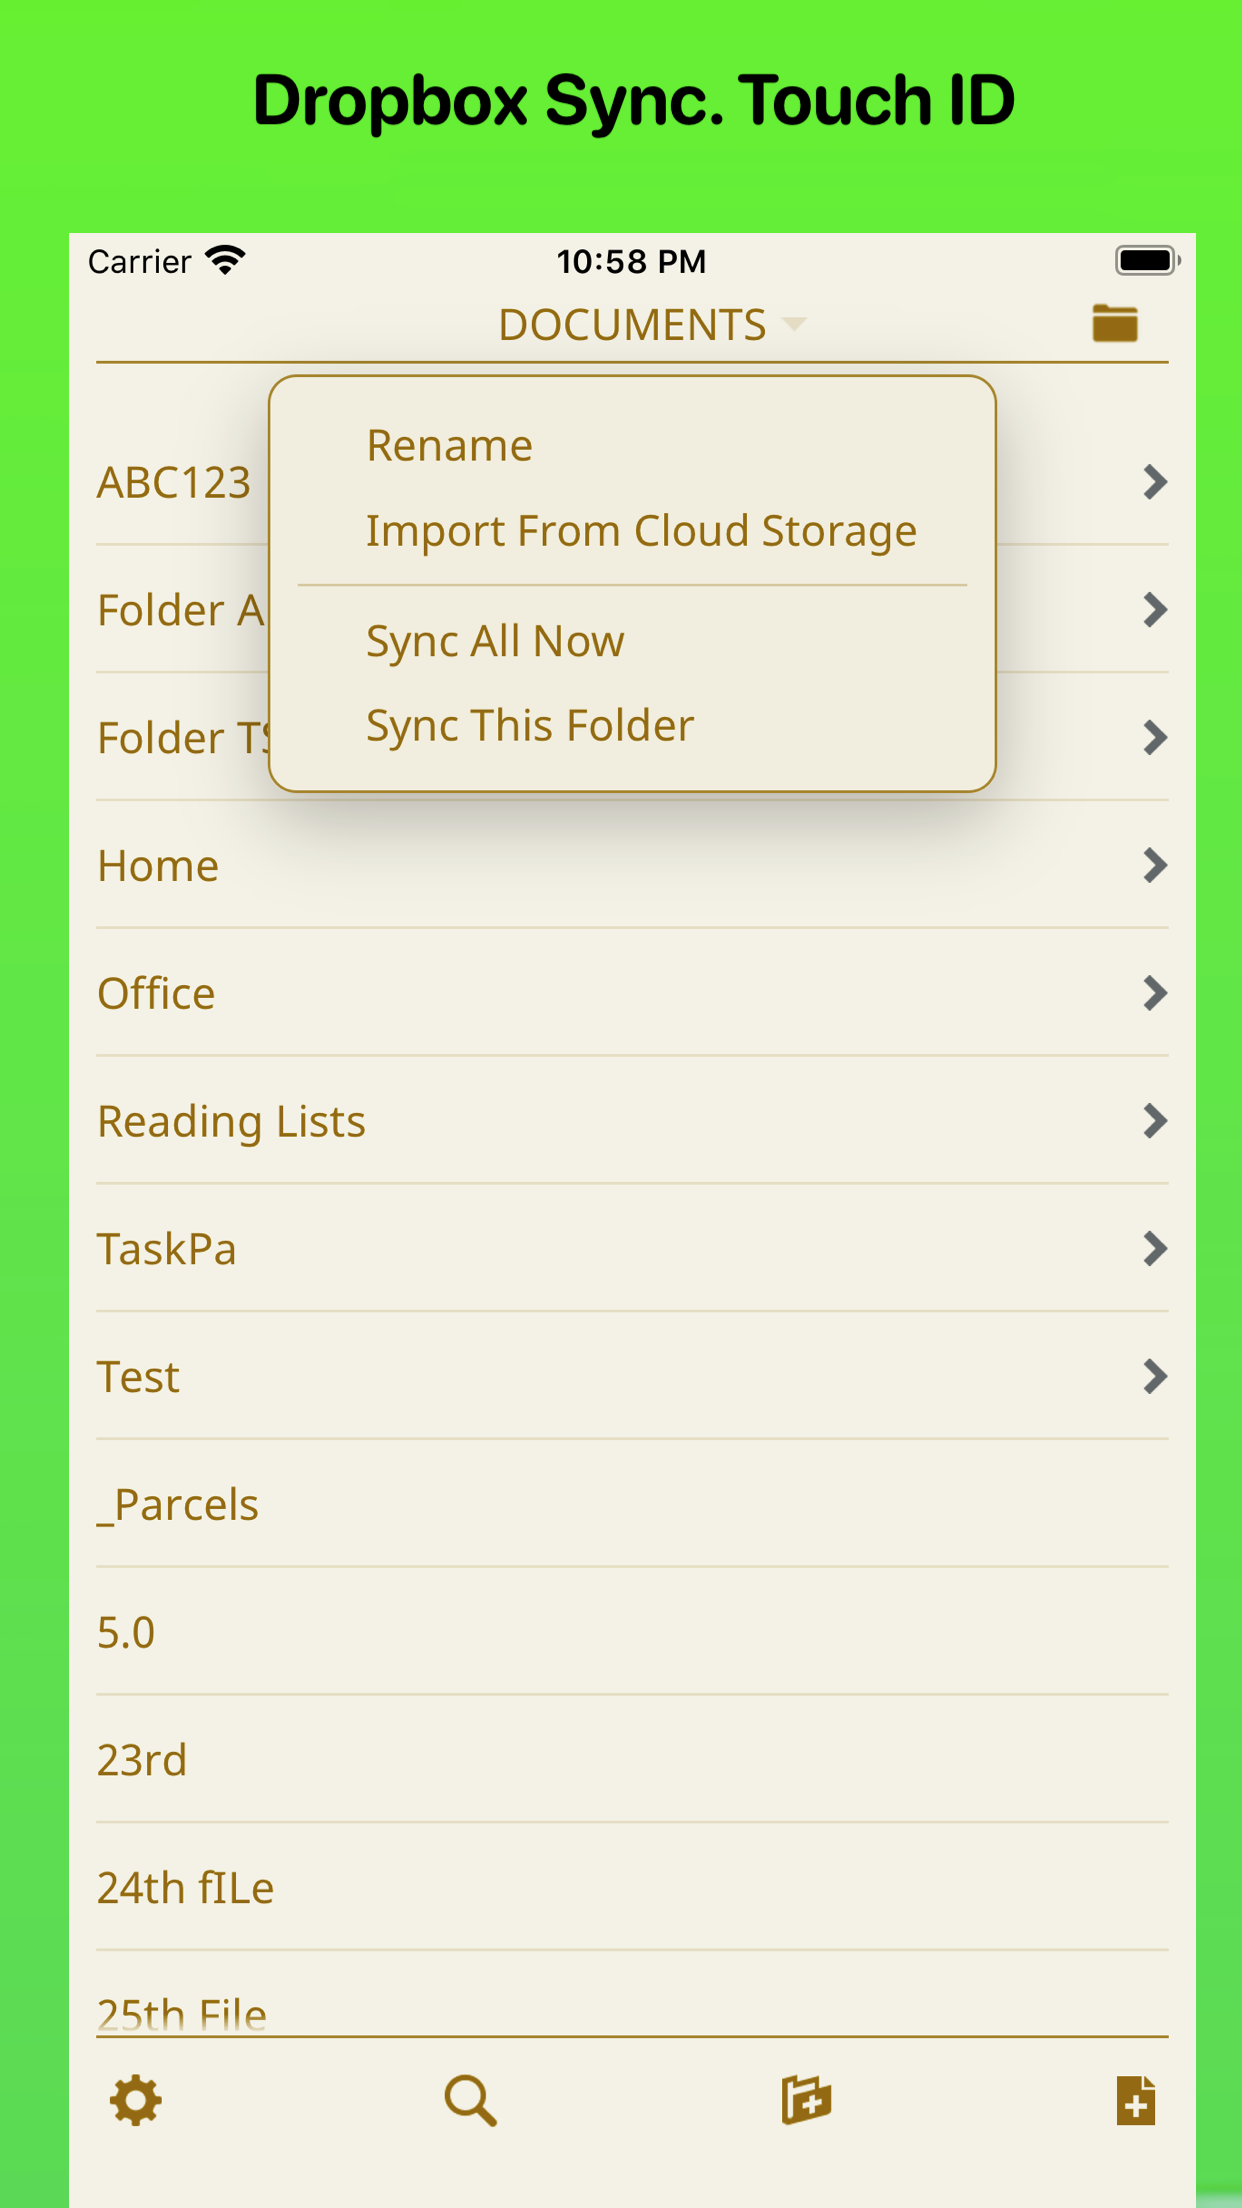Screen dimensions: 1242x2208
Task: Tap Sync All Now
Action: (495, 641)
